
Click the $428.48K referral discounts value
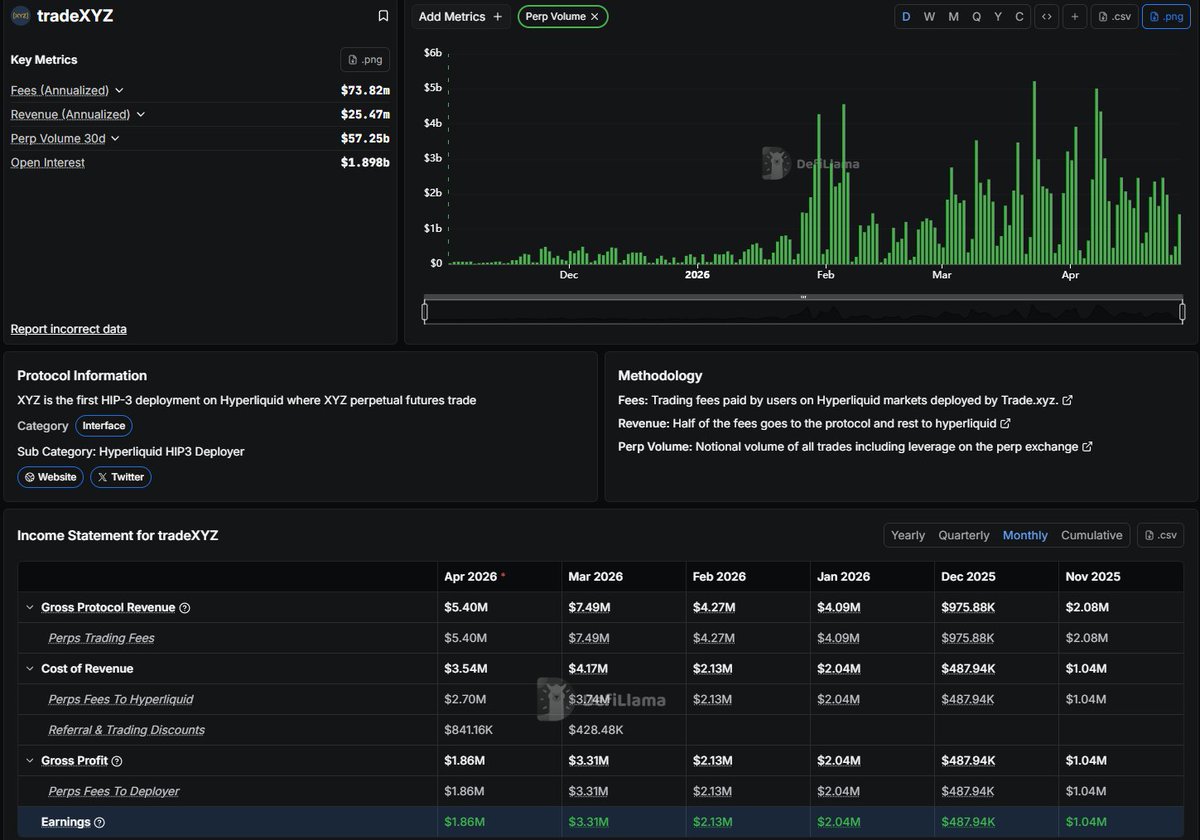595,730
